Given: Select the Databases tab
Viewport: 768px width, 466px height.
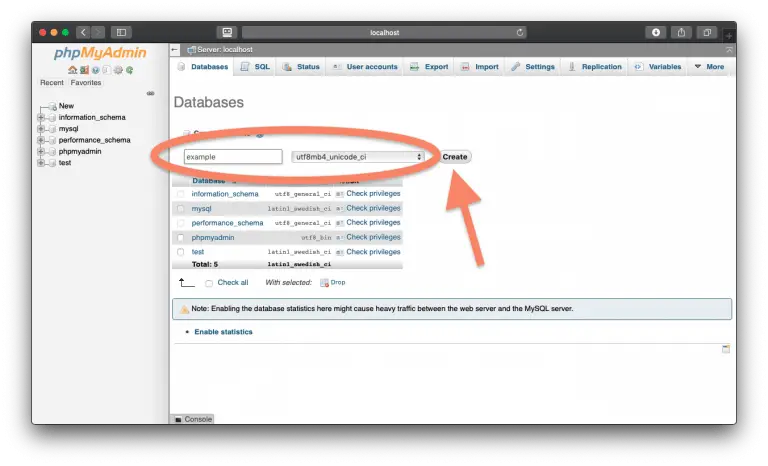Looking at the screenshot, I should [x=203, y=67].
